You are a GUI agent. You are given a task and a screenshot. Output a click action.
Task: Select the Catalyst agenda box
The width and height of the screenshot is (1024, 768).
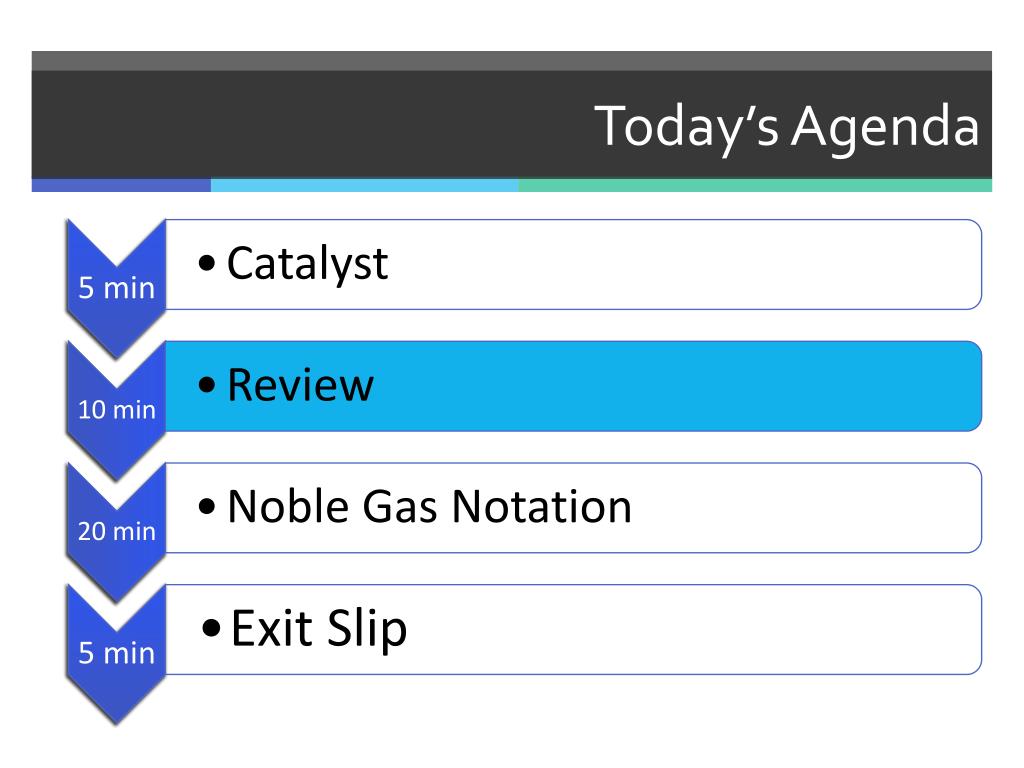[x=573, y=264]
